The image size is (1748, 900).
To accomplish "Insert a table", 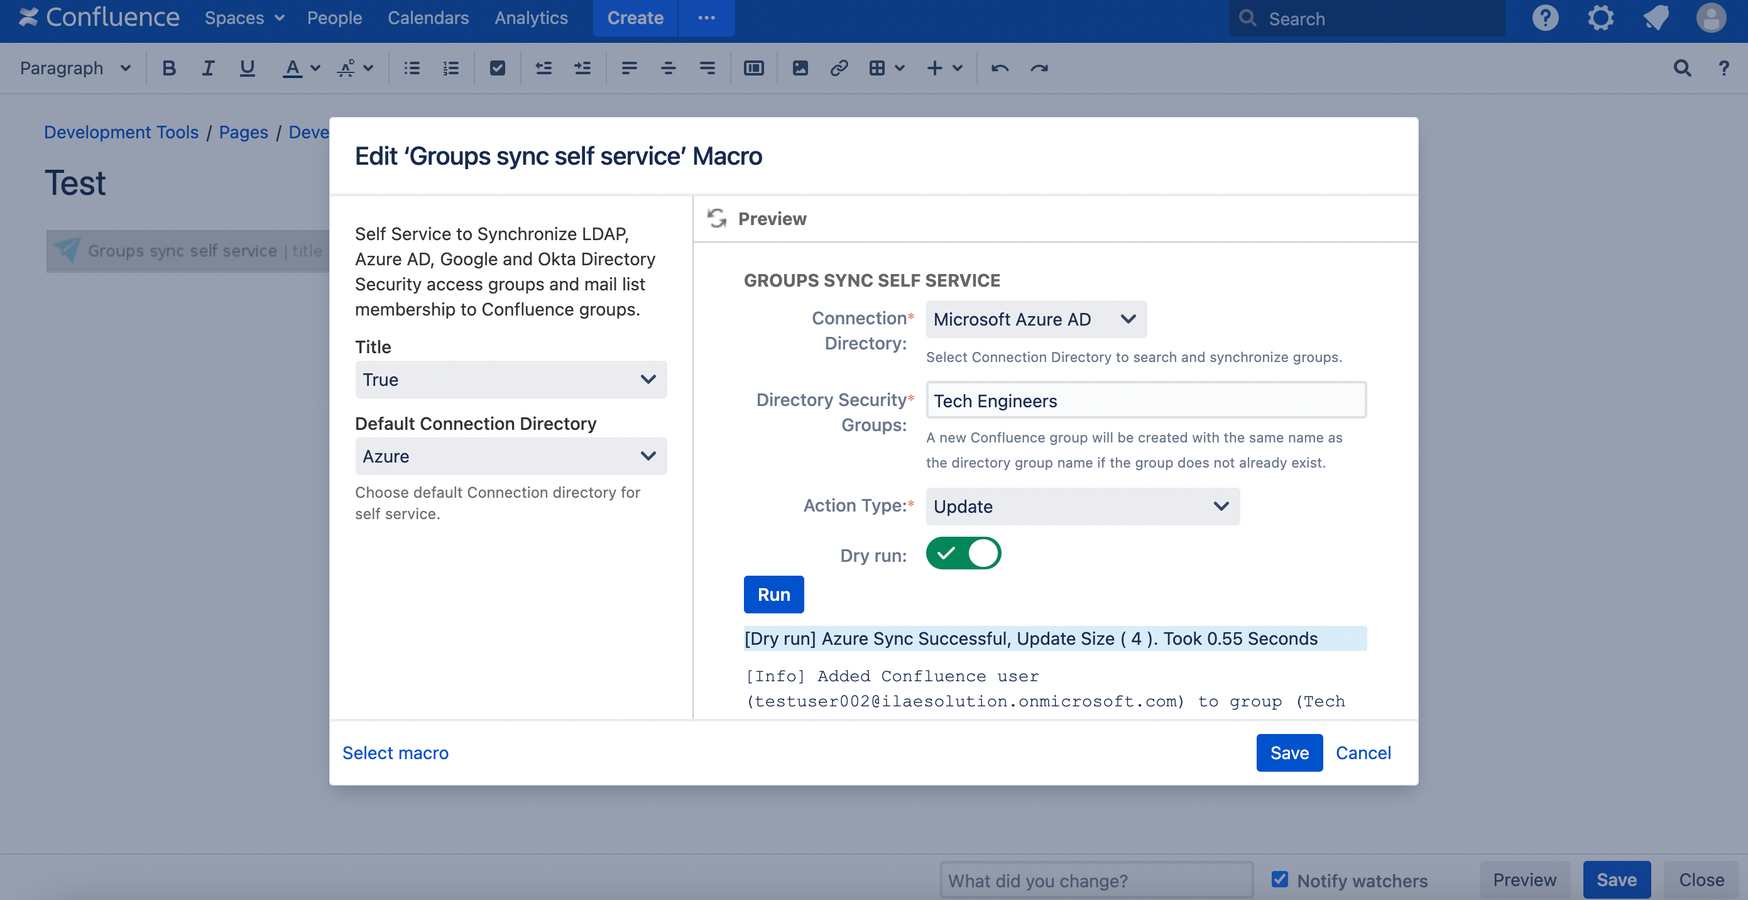I will [877, 68].
